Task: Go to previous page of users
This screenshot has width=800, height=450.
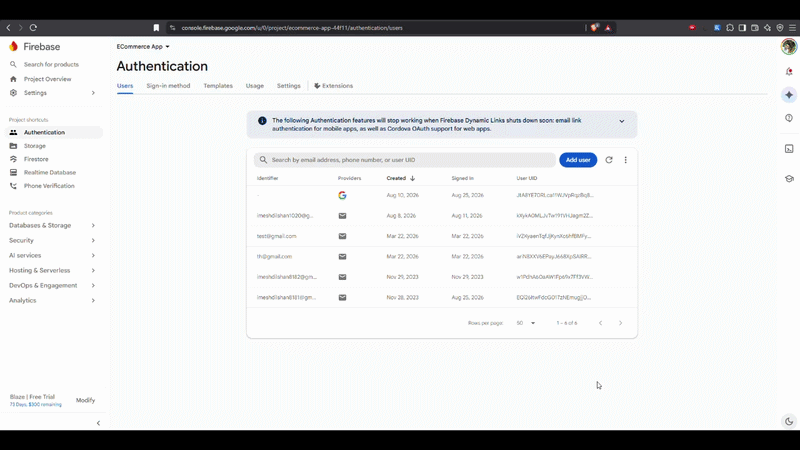Action: 601,323
